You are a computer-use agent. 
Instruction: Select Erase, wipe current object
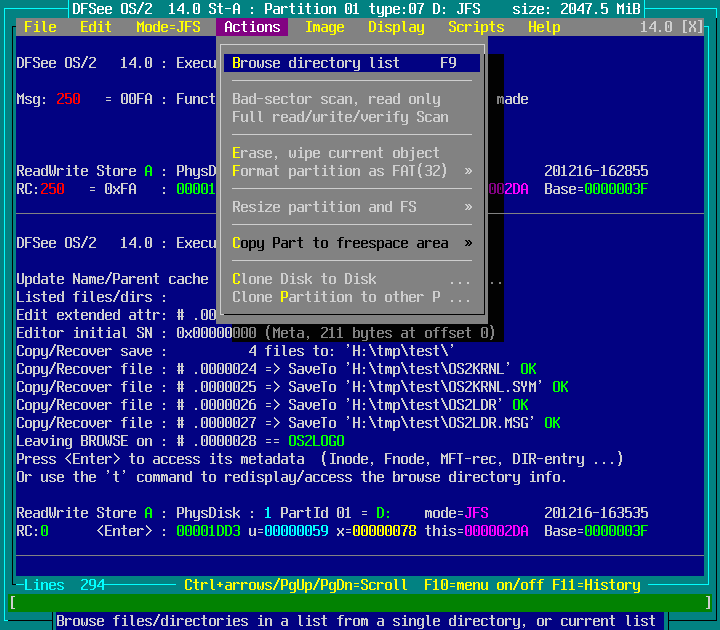(336, 153)
